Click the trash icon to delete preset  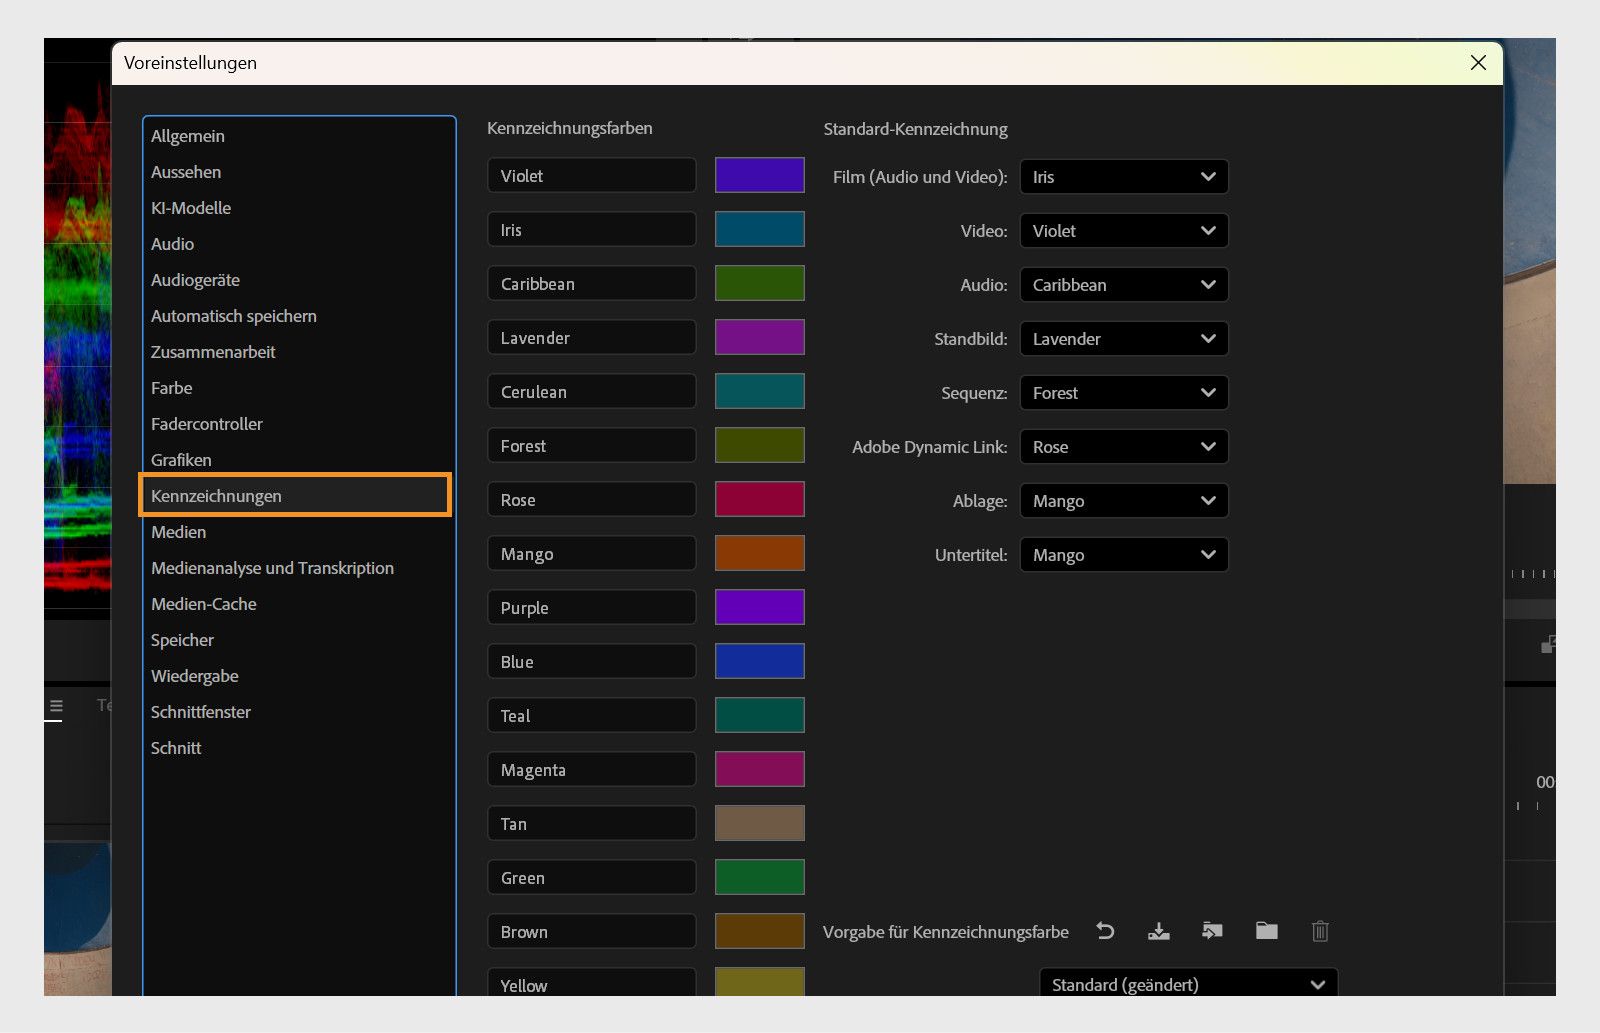click(x=1320, y=931)
